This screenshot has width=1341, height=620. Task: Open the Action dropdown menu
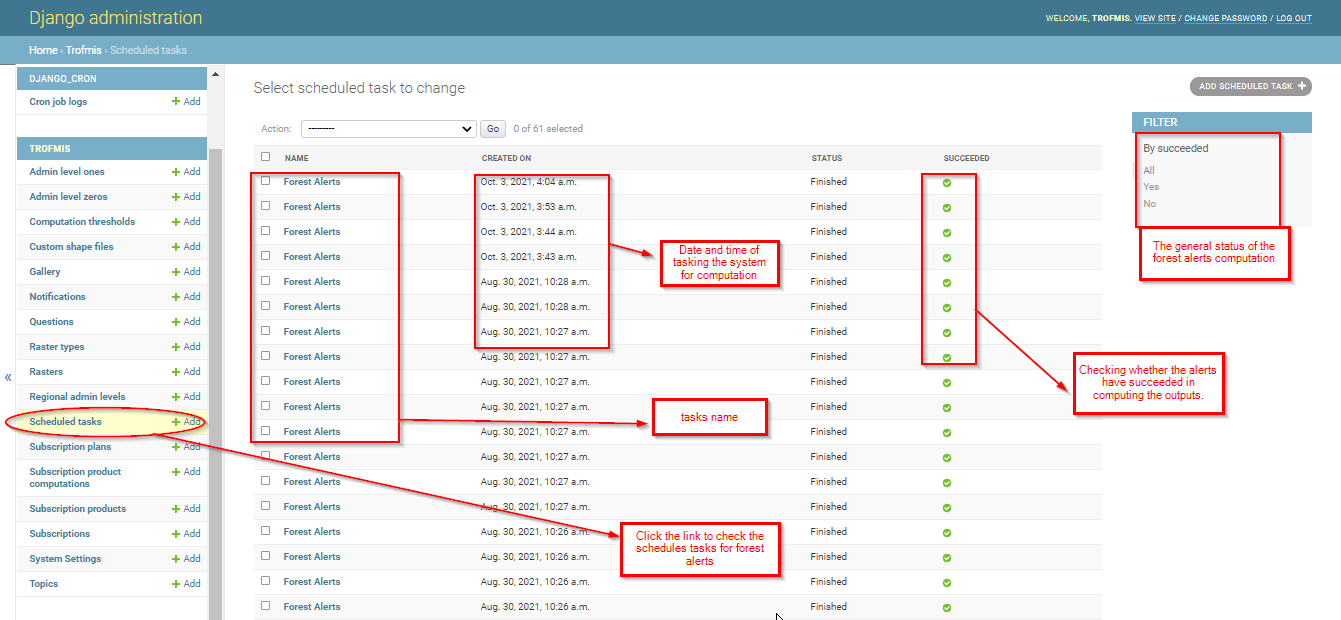[x=389, y=129]
